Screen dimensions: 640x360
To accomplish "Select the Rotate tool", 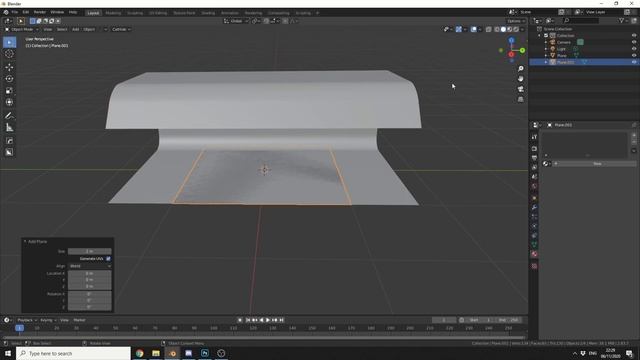I will (x=9, y=79).
